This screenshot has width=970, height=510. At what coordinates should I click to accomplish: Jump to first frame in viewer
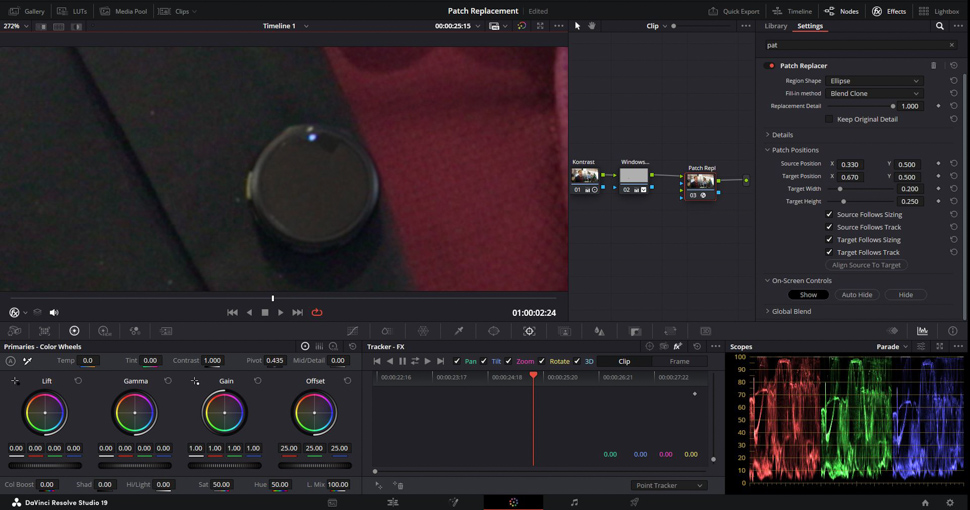[x=232, y=313]
